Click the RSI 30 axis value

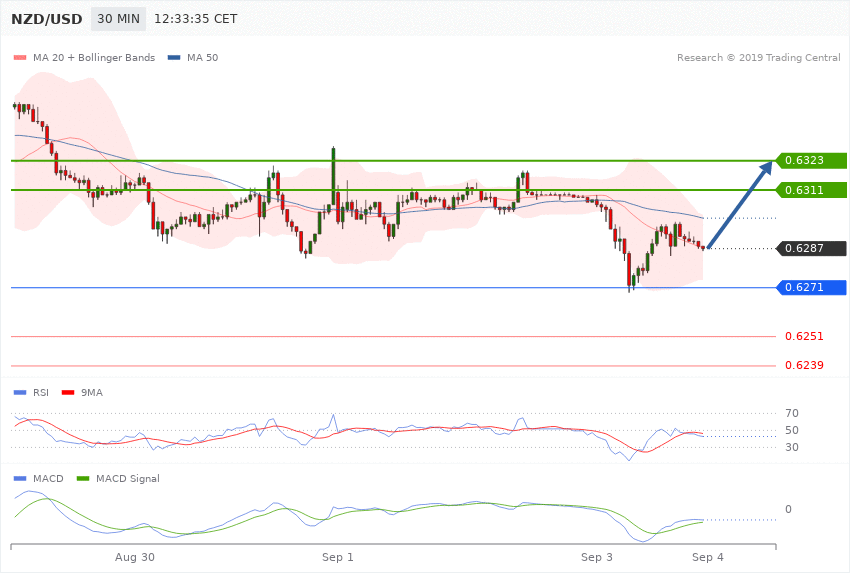(791, 447)
